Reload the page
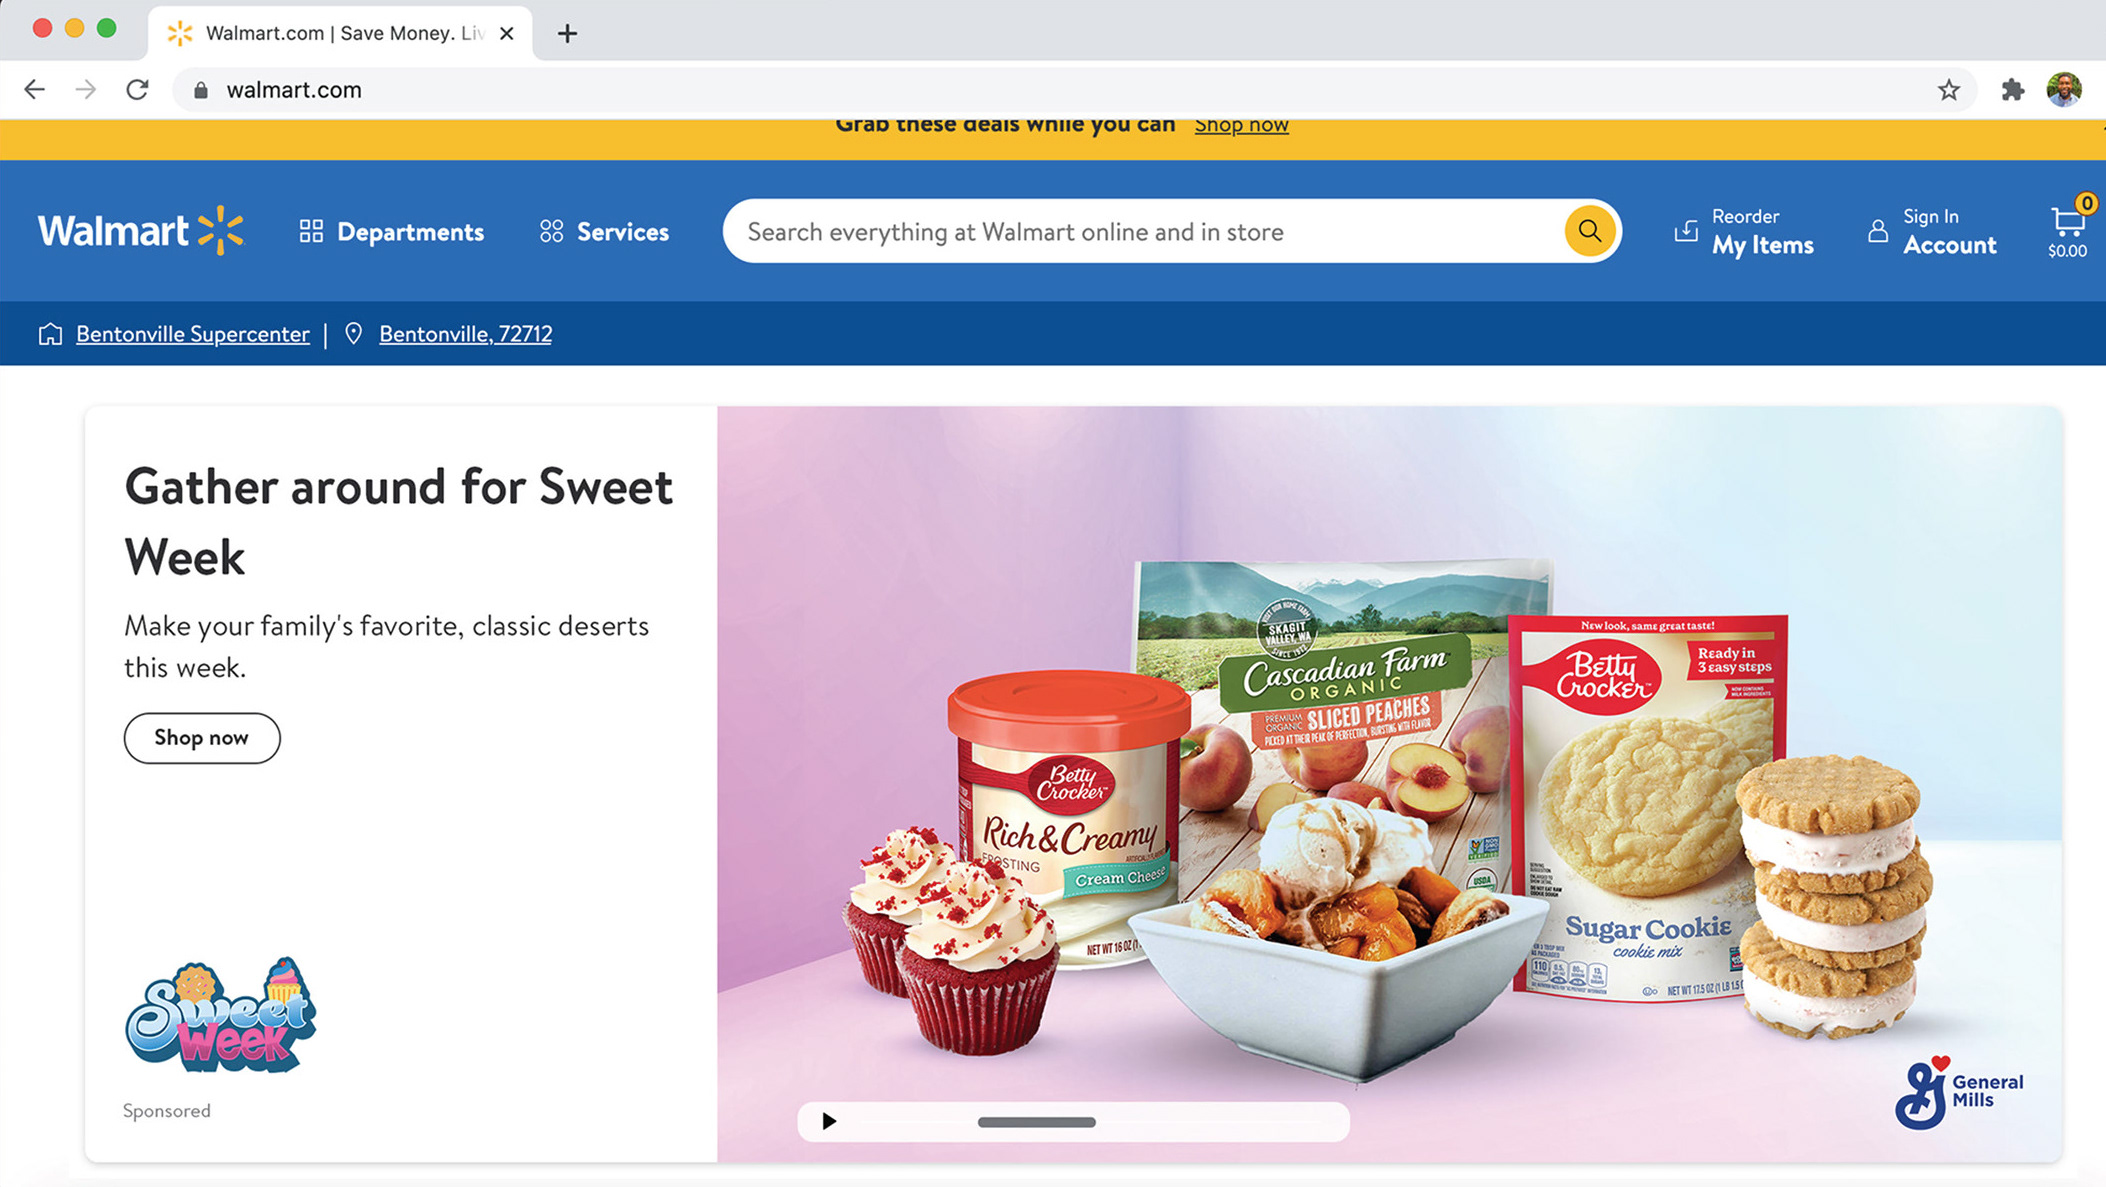 coord(138,90)
